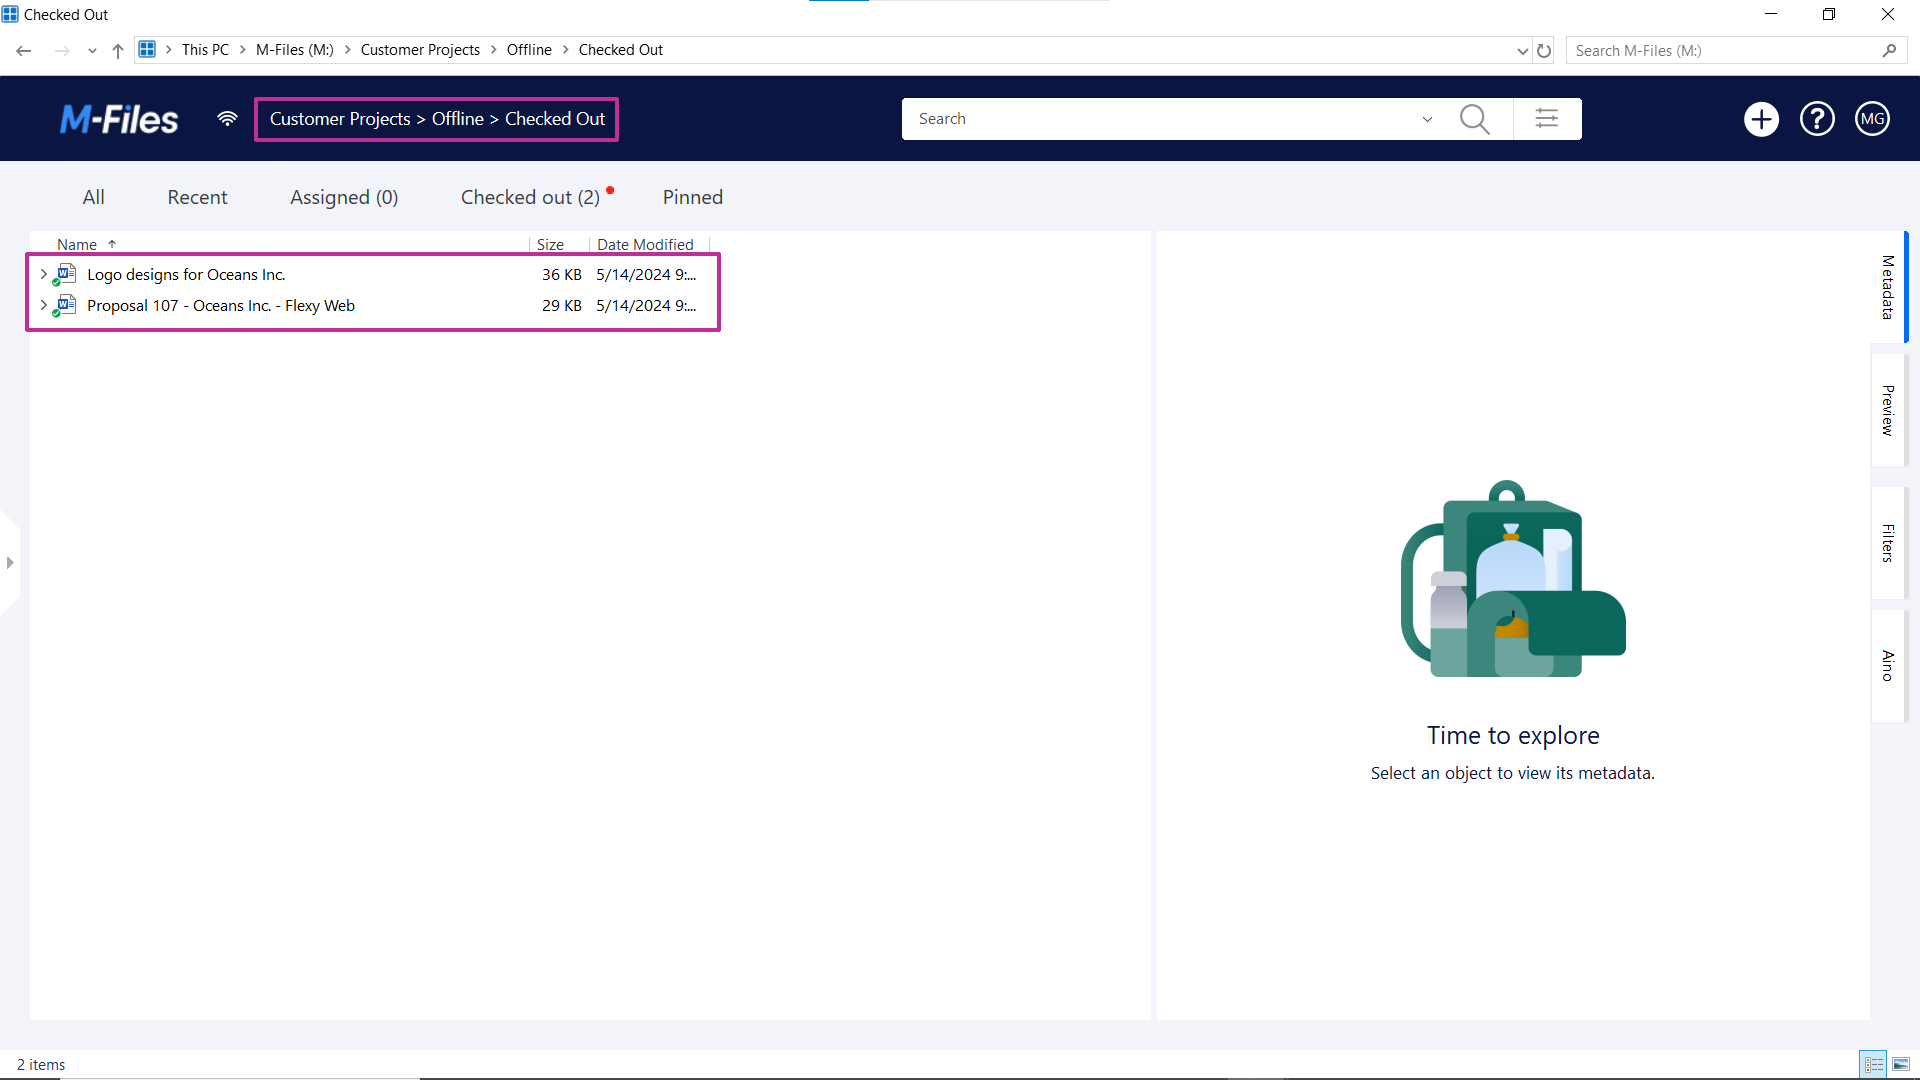This screenshot has width=1920, height=1080.
Task: Click This PC in the address bar
Action: click(205, 50)
